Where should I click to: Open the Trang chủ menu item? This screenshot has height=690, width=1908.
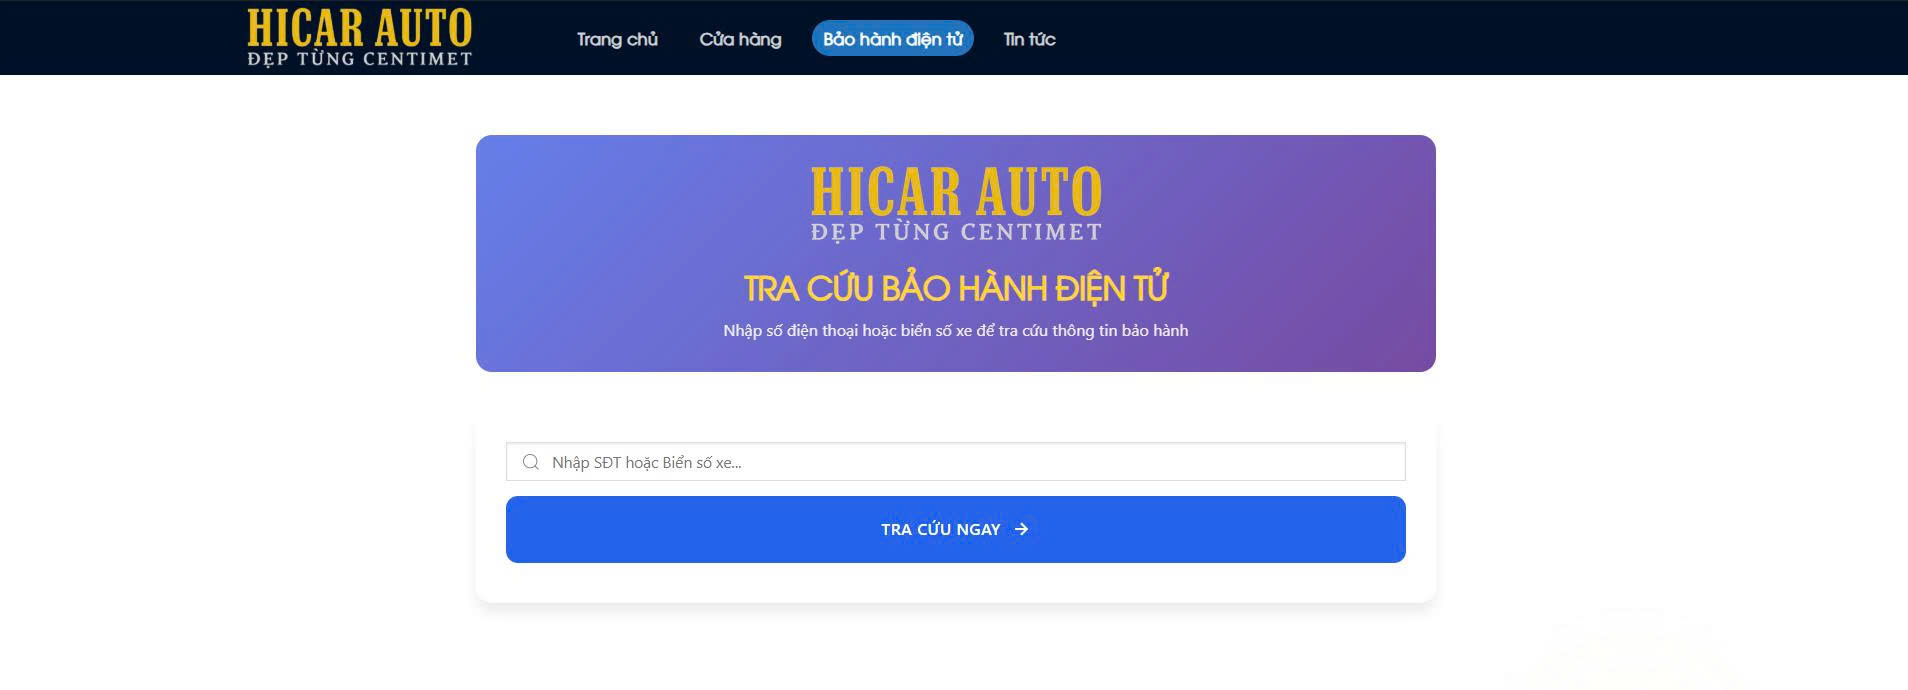click(617, 39)
